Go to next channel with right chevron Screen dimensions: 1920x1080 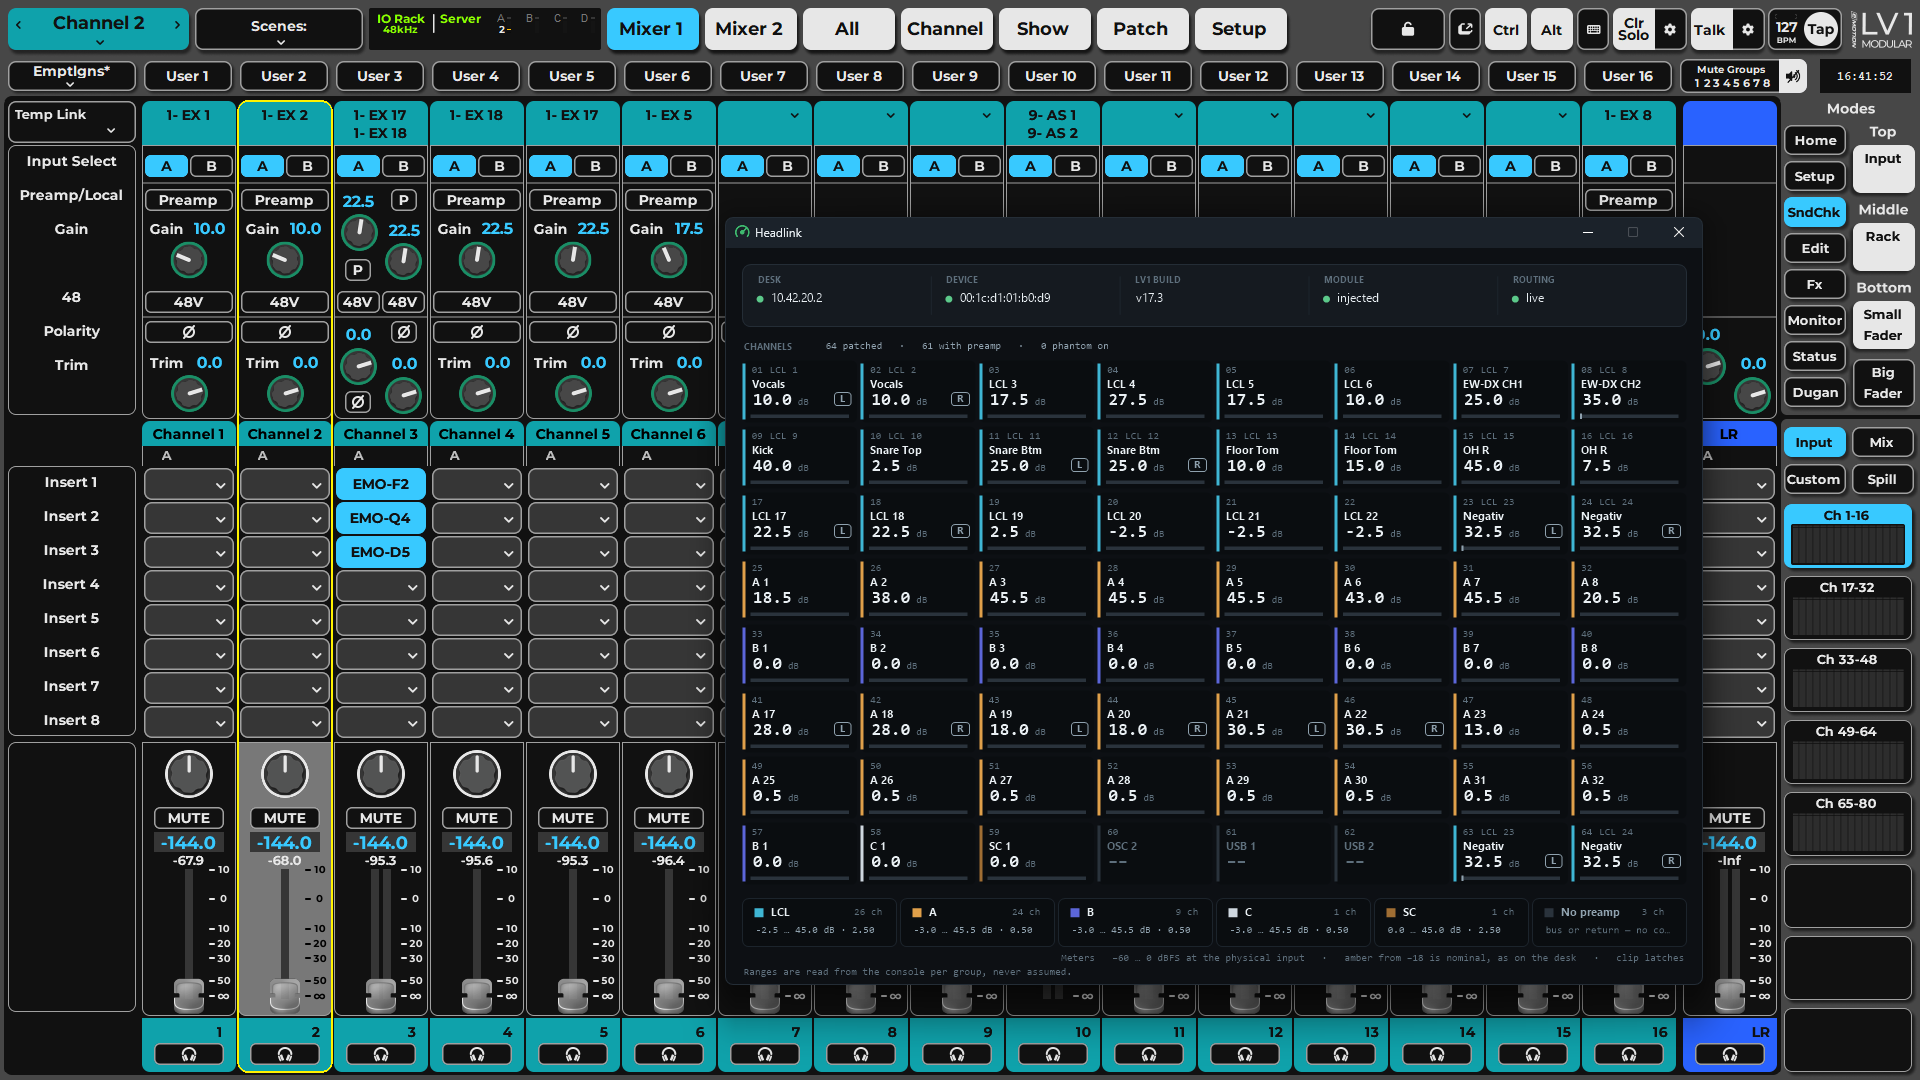pos(177,23)
